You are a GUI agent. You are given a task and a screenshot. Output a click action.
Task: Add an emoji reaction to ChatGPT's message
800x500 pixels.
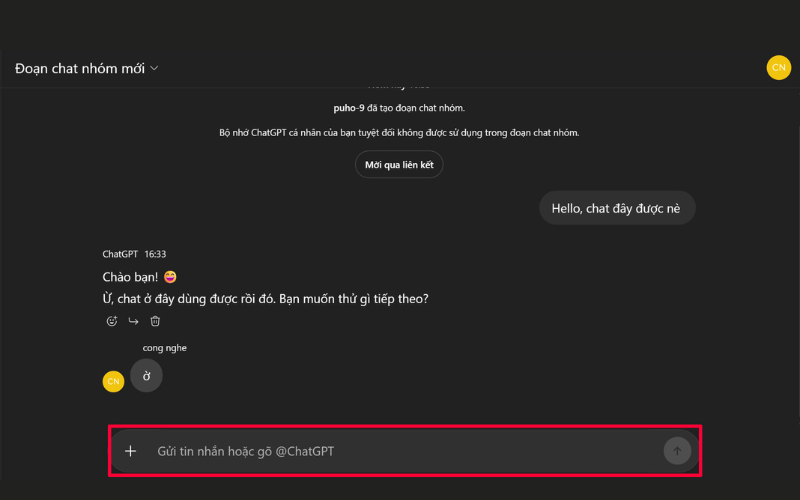(111, 321)
